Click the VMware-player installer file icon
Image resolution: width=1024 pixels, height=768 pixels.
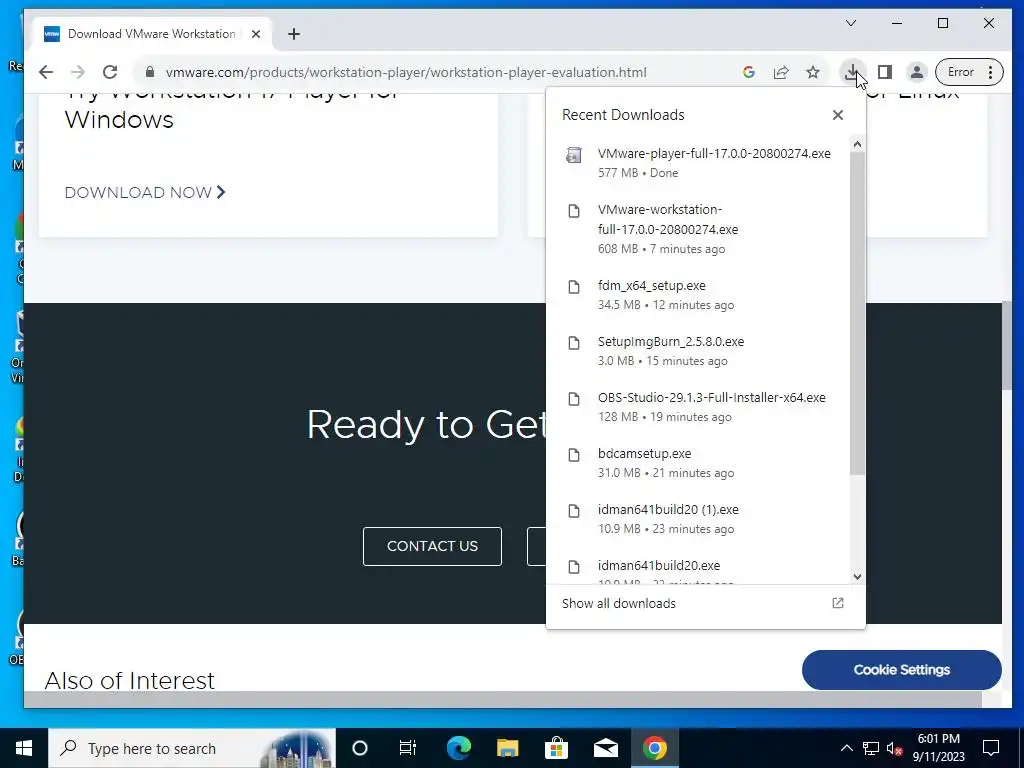tap(573, 155)
